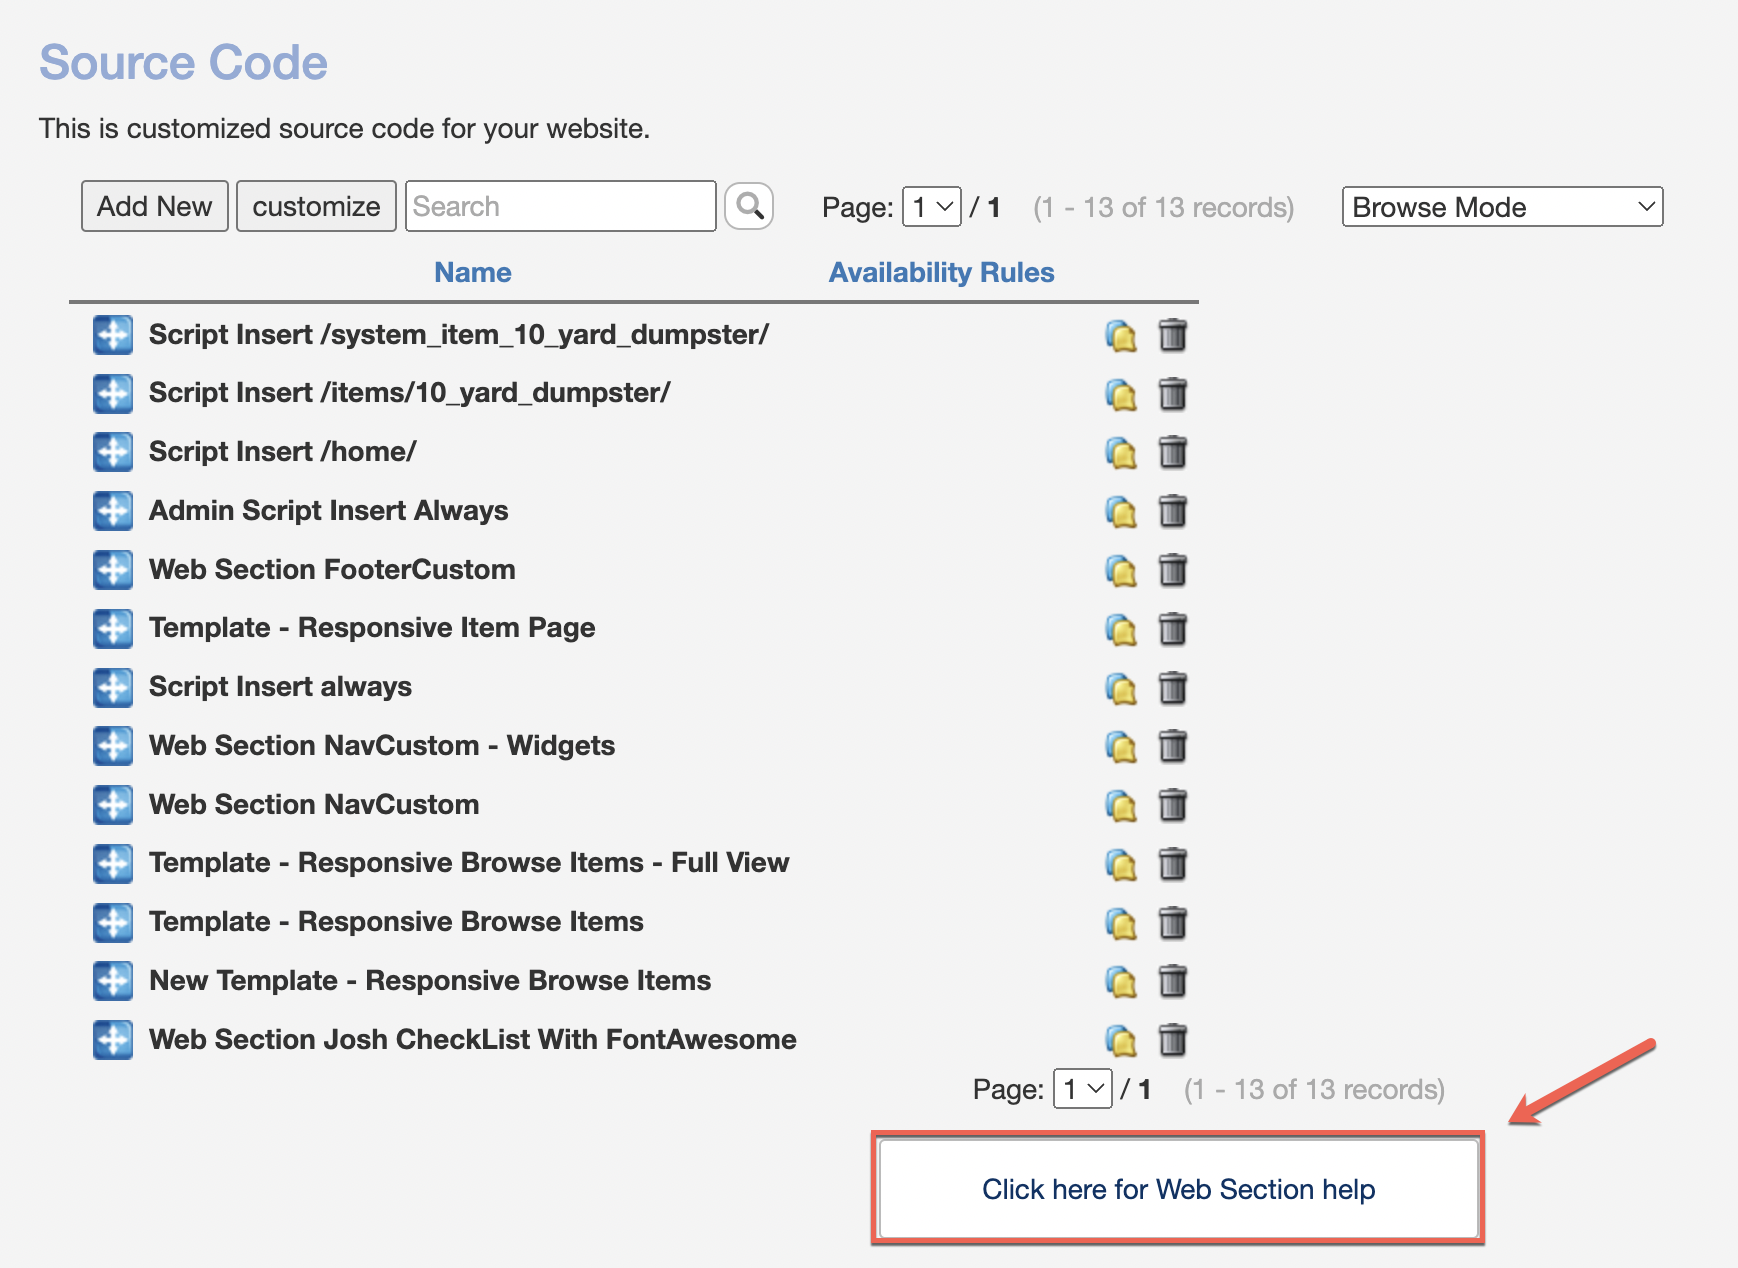Screen dimensions: 1738x1268
Task: Open the bottom Page number dropdown
Action: coord(1082,1089)
